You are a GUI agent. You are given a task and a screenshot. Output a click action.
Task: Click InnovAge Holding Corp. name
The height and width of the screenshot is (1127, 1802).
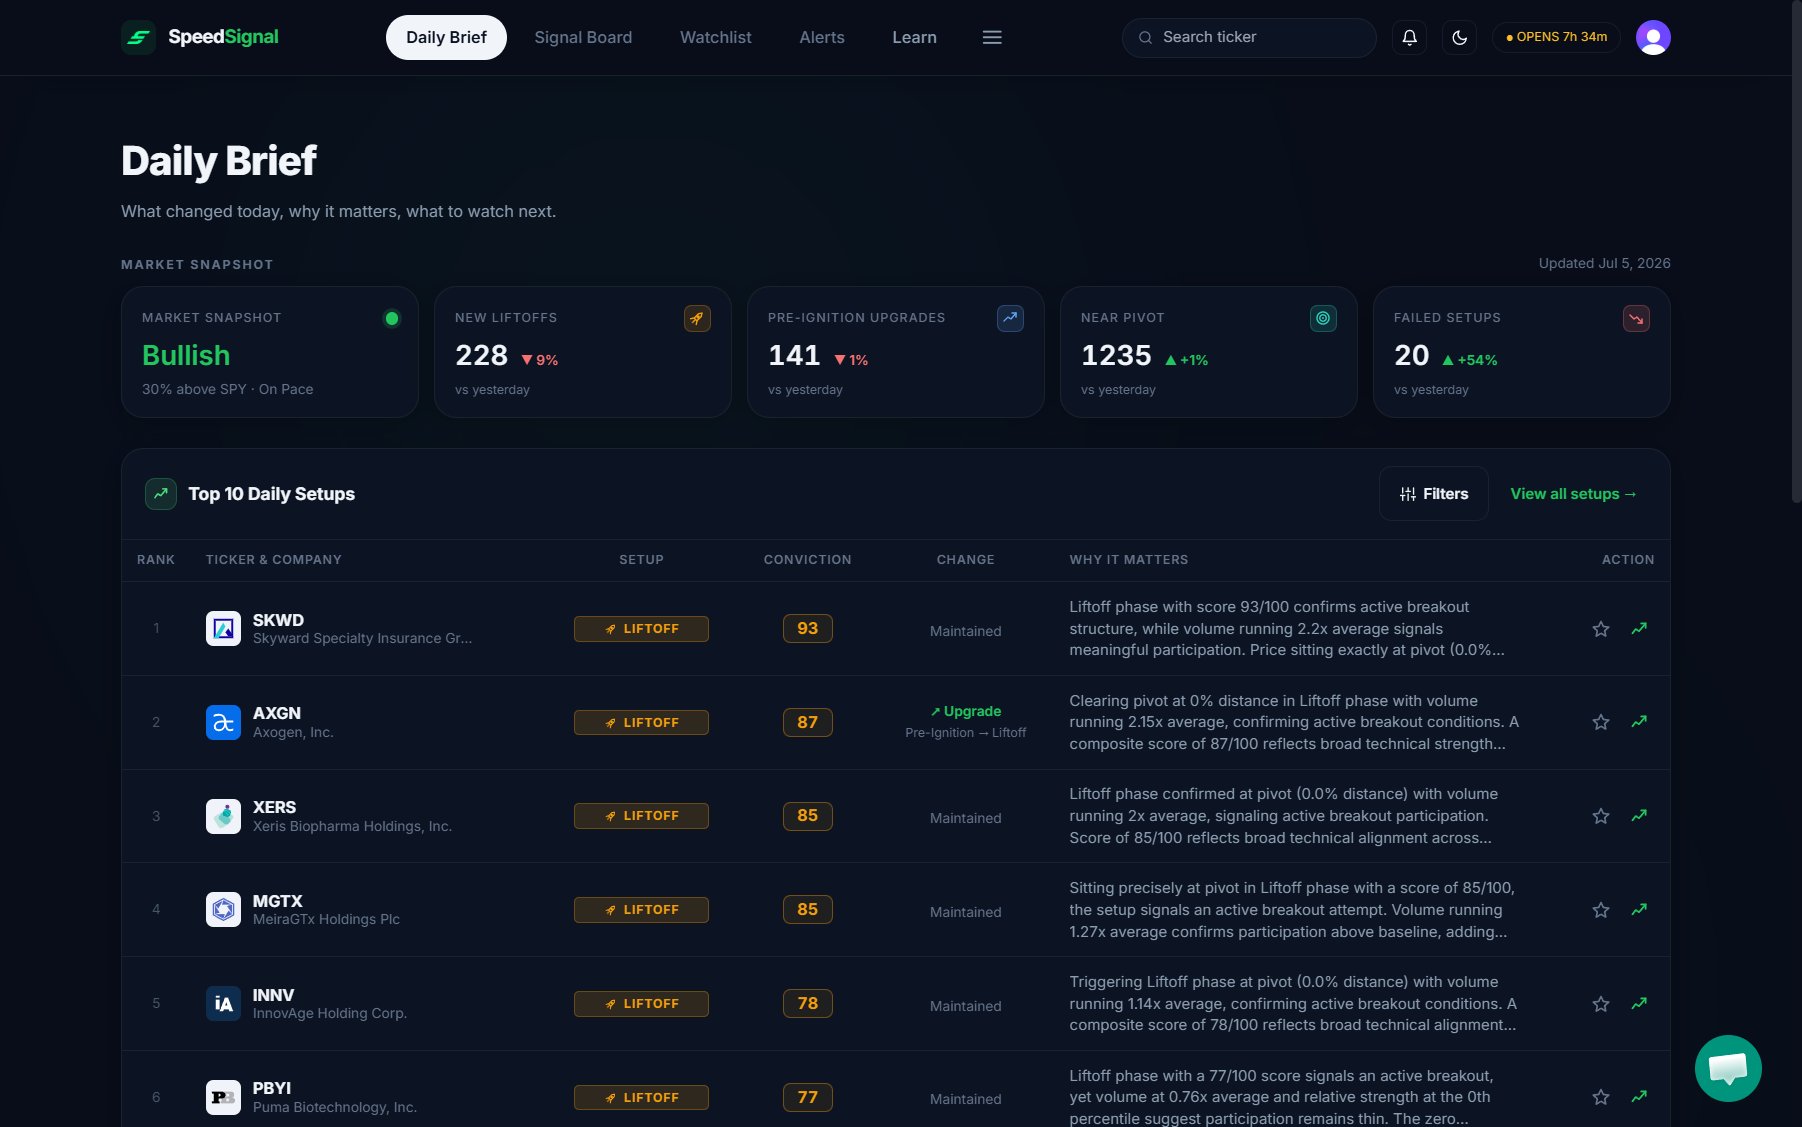[x=330, y=1013]
